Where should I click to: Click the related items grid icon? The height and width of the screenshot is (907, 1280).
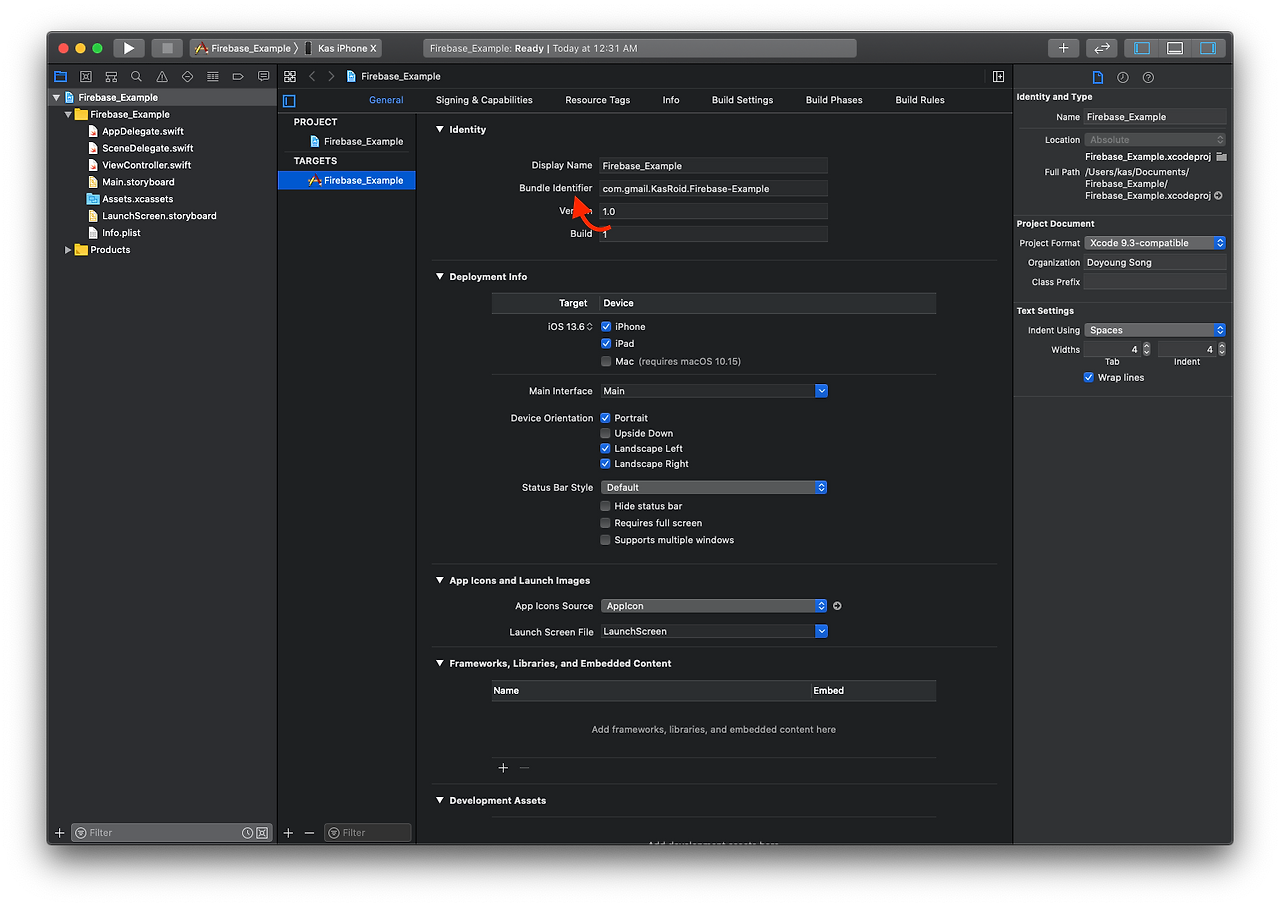289,76
